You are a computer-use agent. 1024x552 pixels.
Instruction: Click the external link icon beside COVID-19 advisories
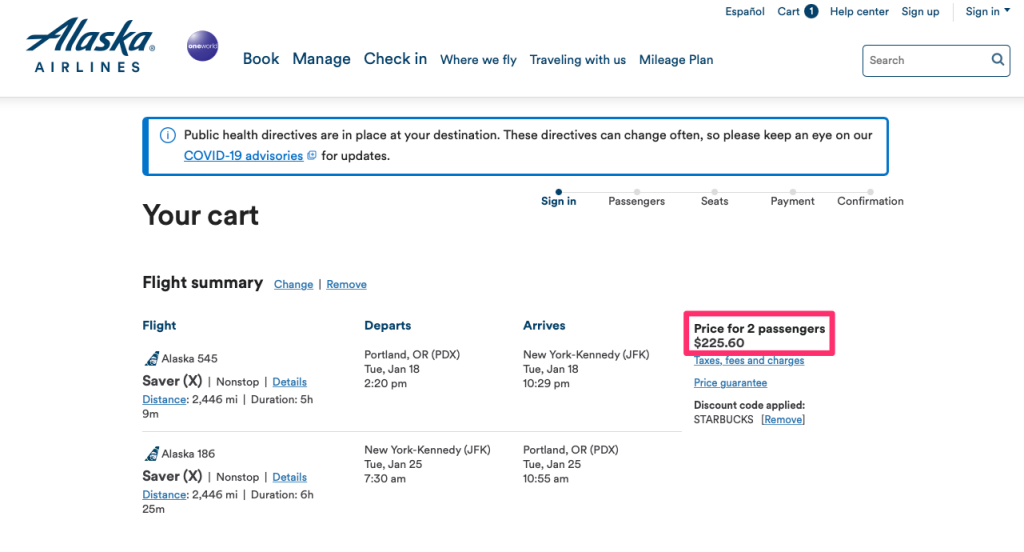(312, 156)
